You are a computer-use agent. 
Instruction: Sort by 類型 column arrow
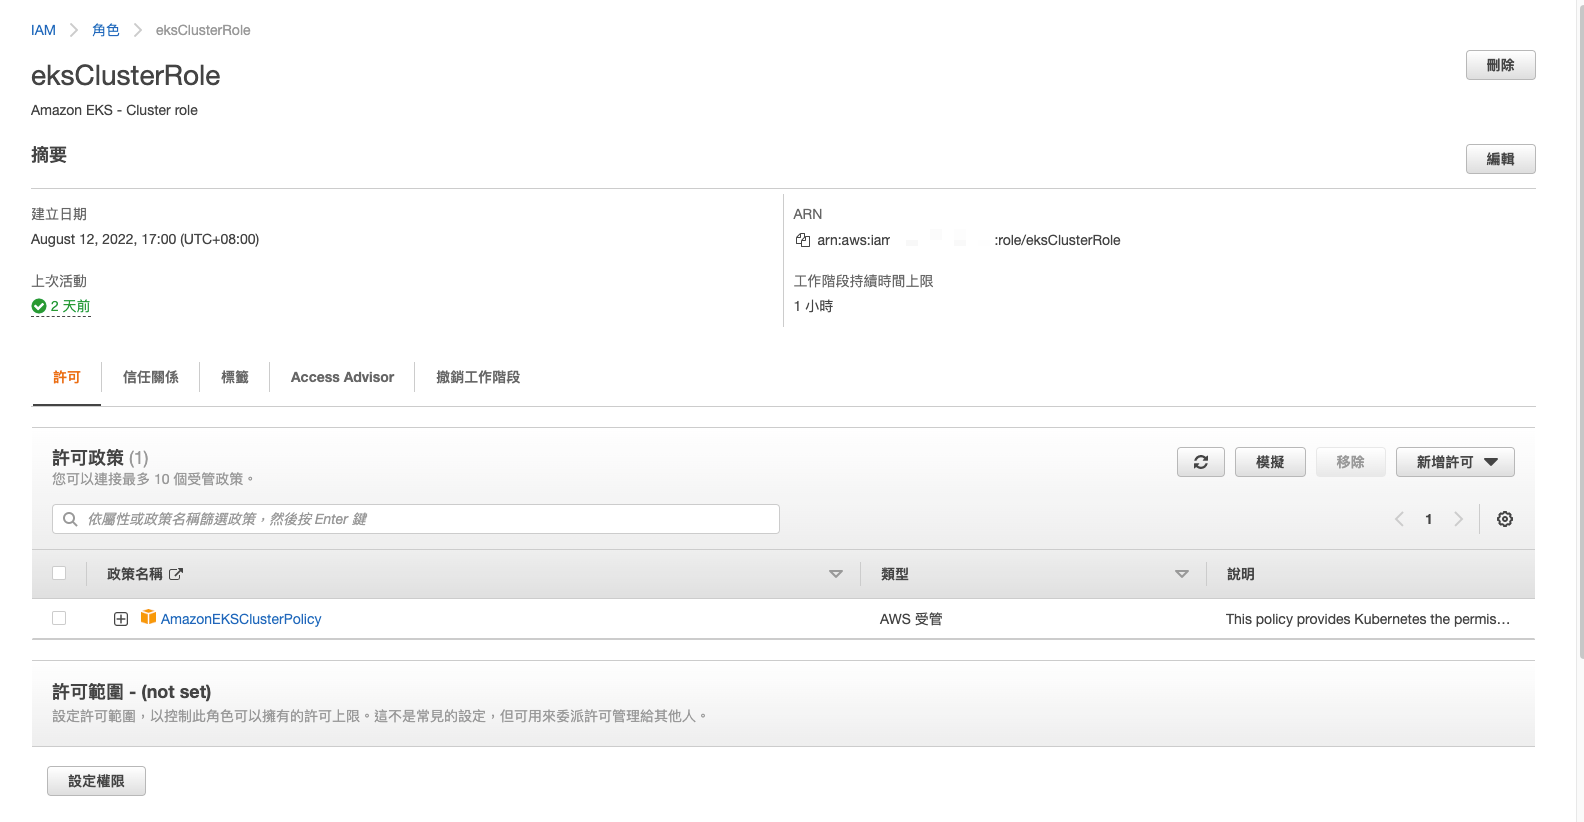pyautogui.click(x=1182, y=574)
